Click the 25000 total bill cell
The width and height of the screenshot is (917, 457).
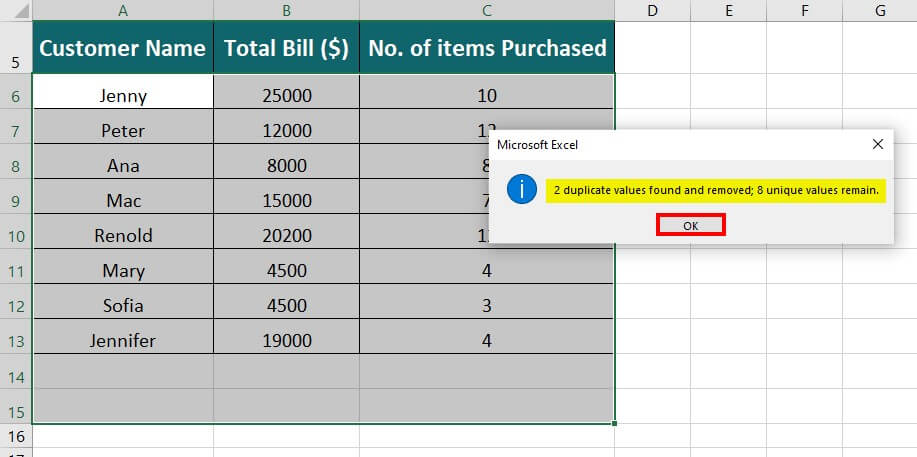[x=287, y=91]
